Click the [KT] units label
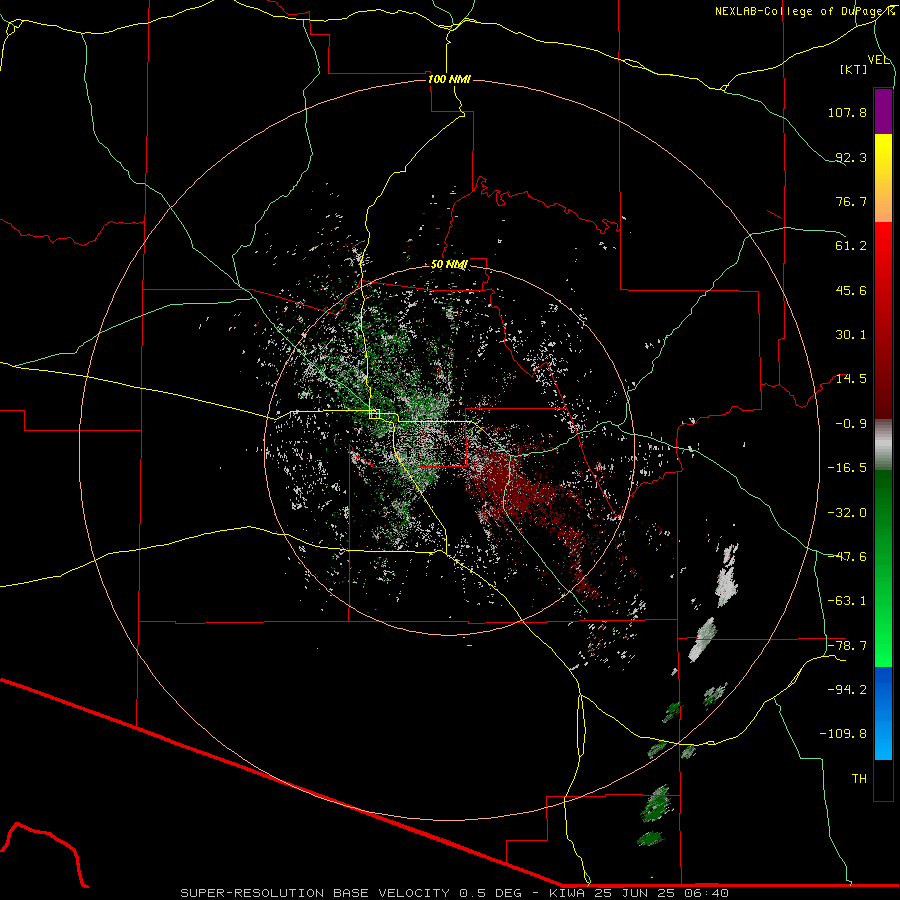The height and width of the screenshot is (900, 900). click(854, 69)
